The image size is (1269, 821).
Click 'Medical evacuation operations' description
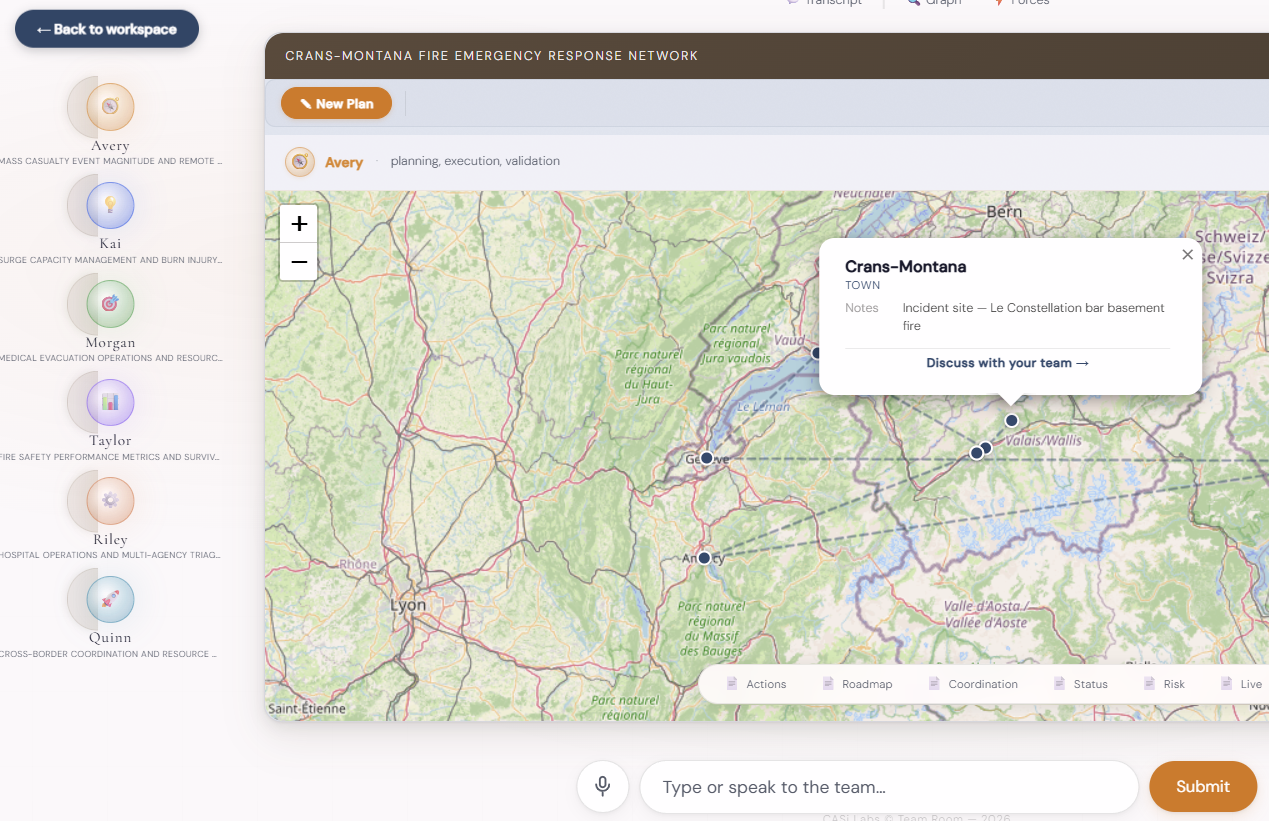(110, 358)
